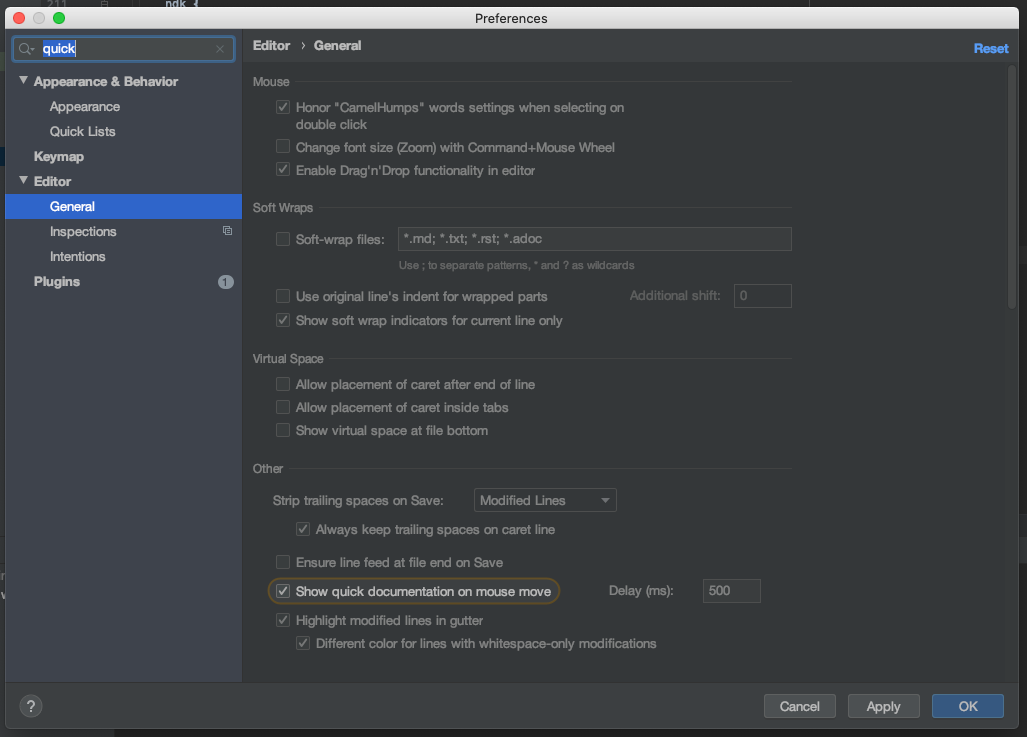
Task: Click the Virtual Space section heading
Action: pyautogui.click(x=288, y=359)
